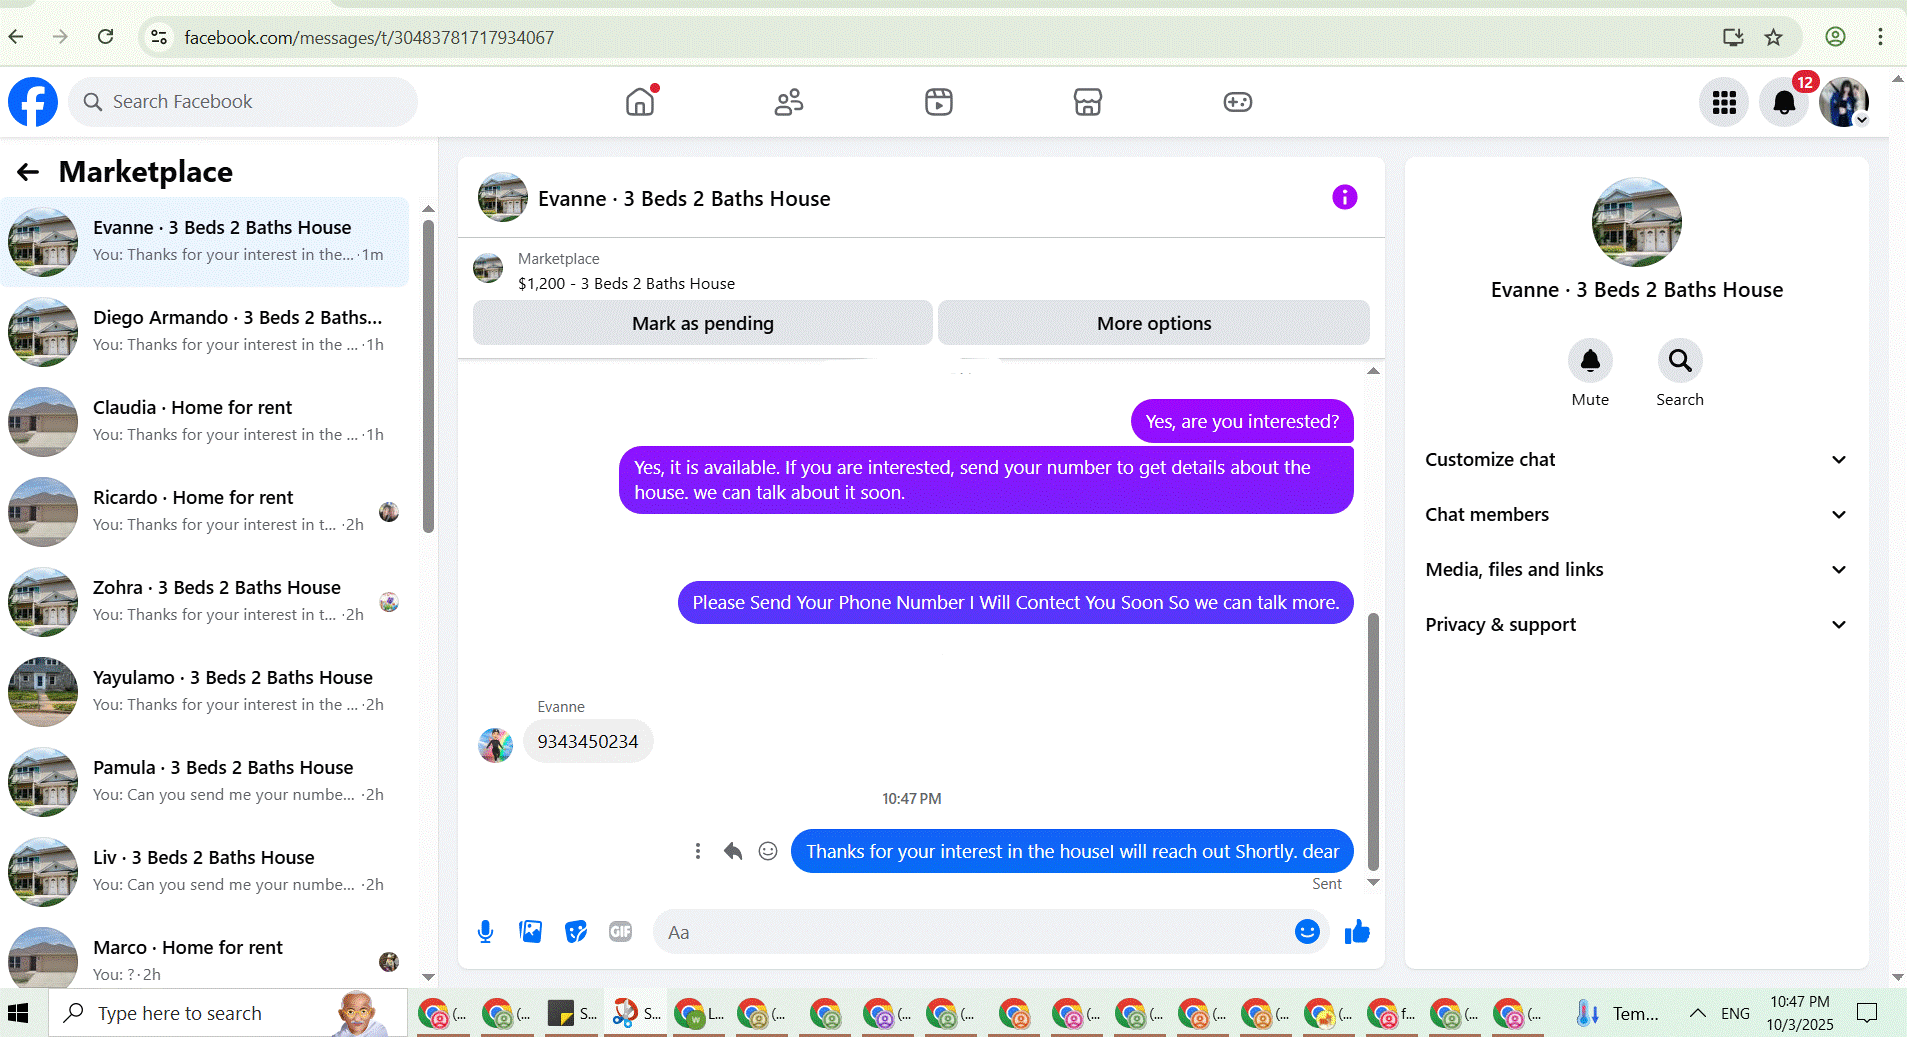1907x1037 pixels.
Task: Expand the Privacy & support section
Action: click(x=1637, y=625)
